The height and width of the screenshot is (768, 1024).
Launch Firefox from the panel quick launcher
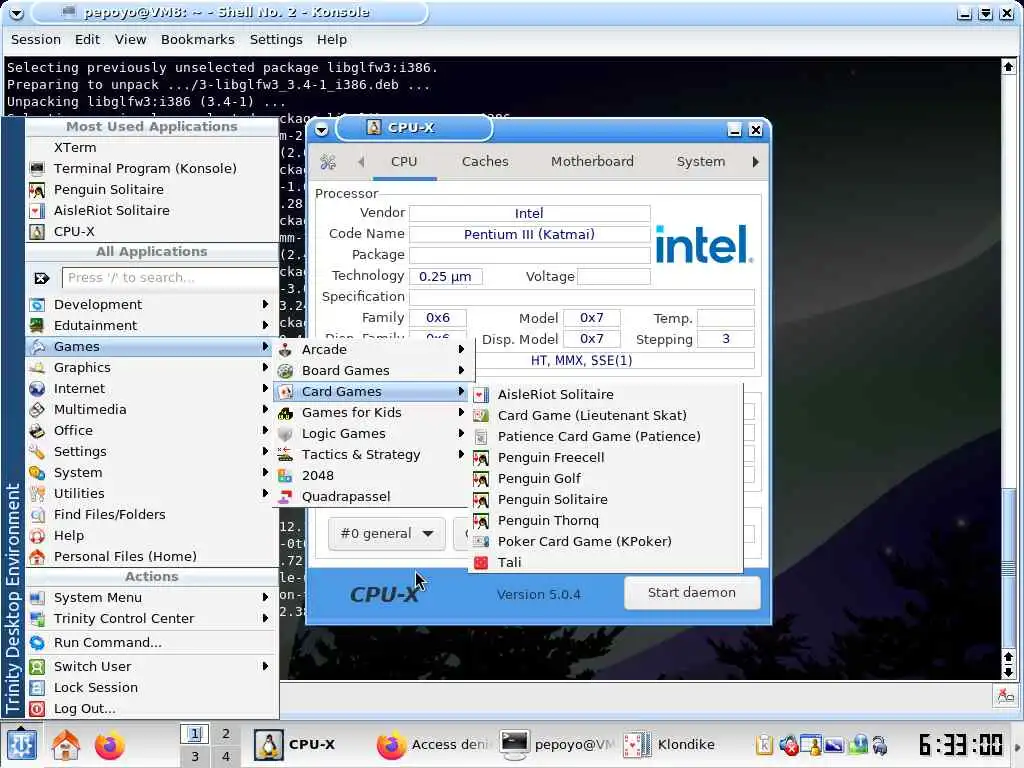(109, 745)
